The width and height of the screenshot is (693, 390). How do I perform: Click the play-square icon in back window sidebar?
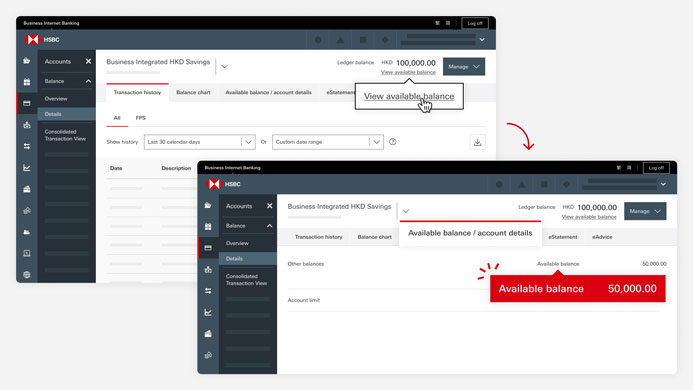click(27, 253)
